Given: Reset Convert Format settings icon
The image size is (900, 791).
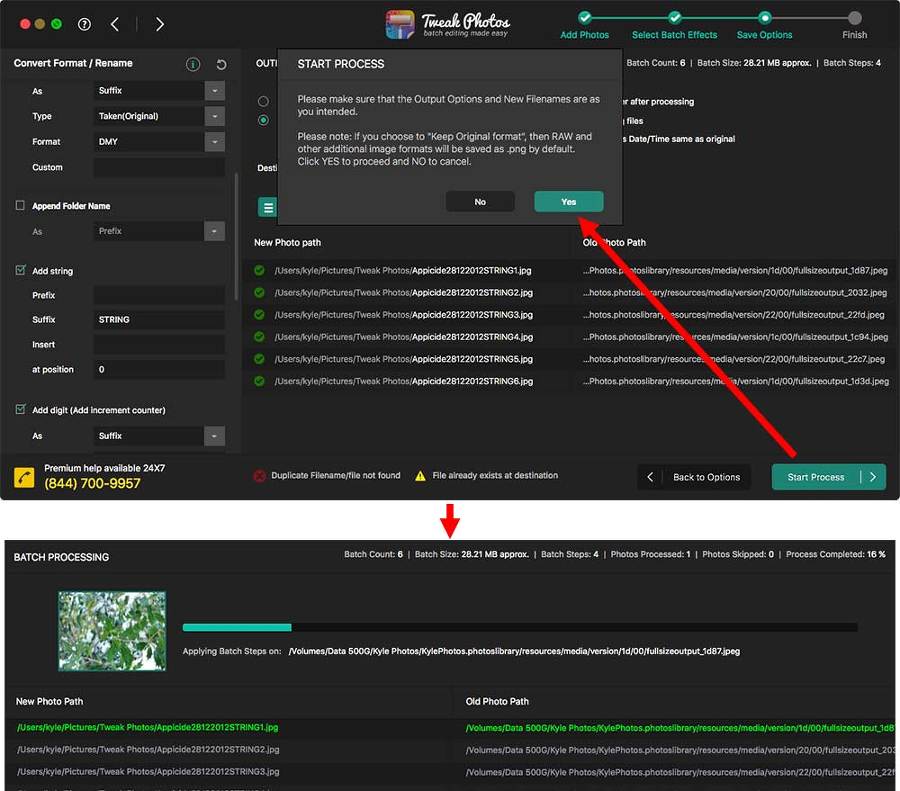Looking at the screenshot, I should click(221, 64).
